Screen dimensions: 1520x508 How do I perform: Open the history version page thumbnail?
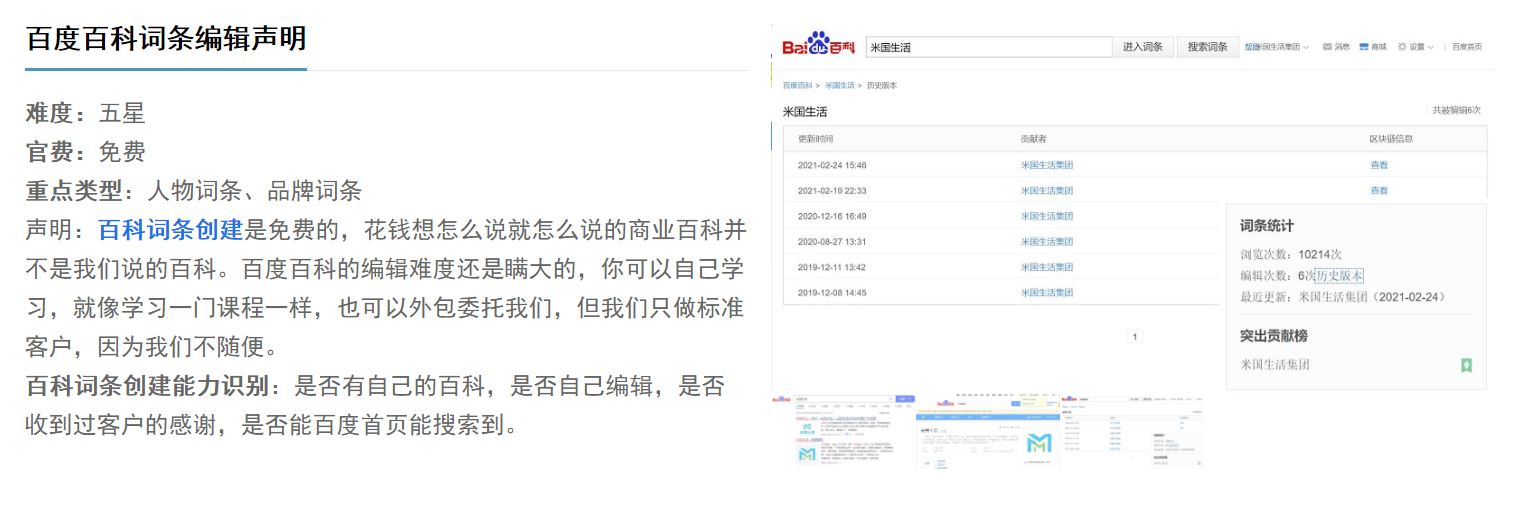click(1131, 430)
